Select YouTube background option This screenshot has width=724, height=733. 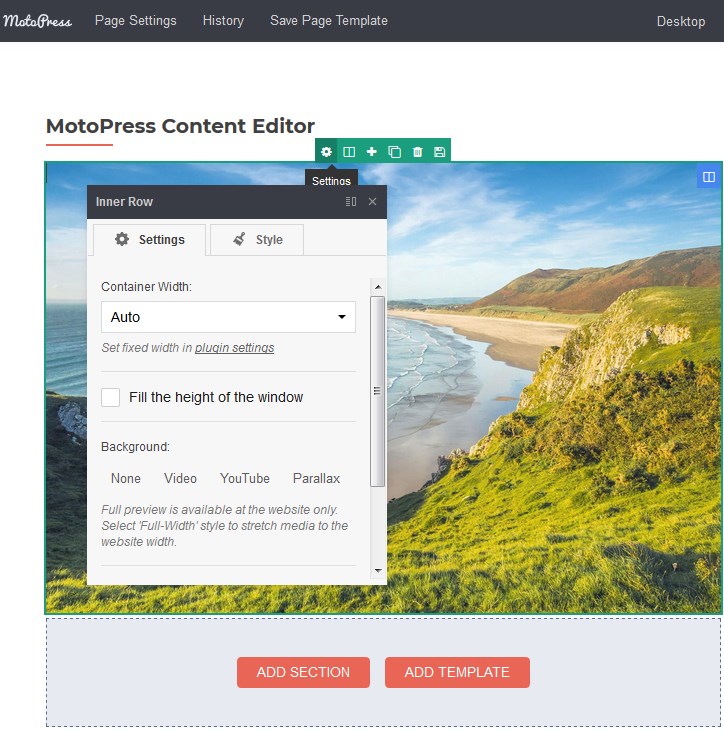pos(244,478)
